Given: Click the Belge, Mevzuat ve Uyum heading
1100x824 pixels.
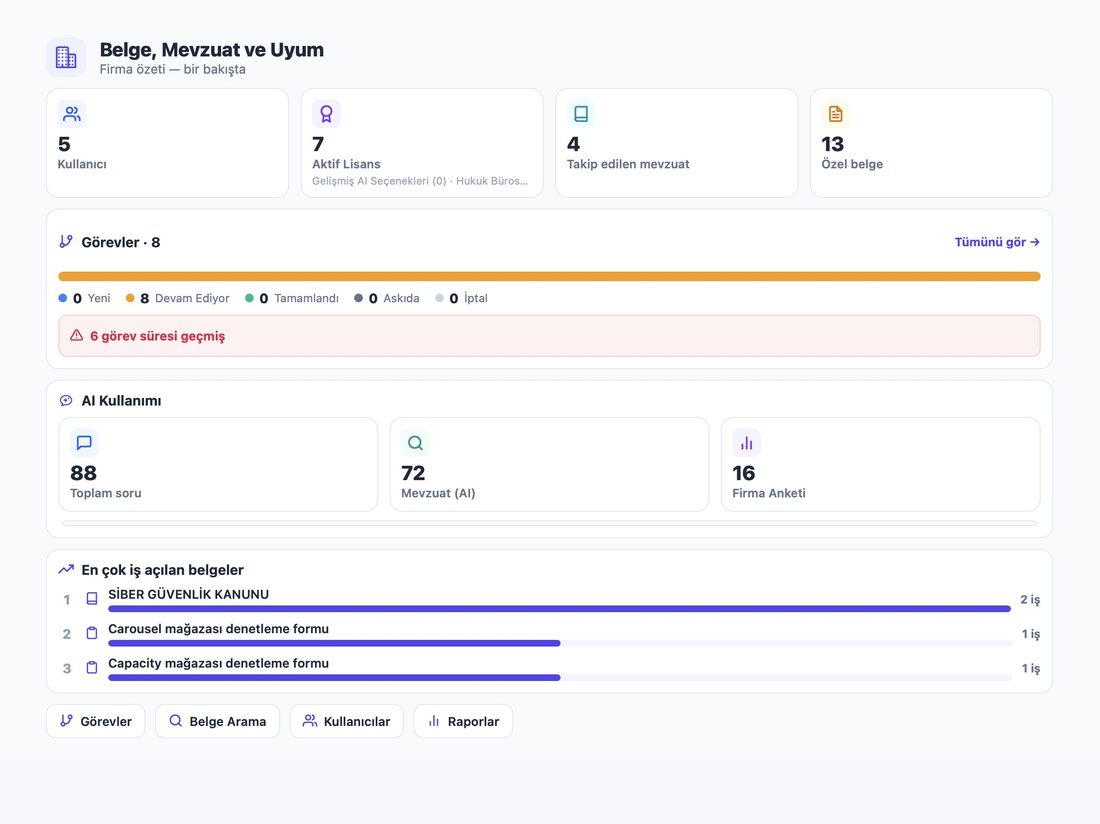Looking at the screenshot, I should click(x=212, y=50).
